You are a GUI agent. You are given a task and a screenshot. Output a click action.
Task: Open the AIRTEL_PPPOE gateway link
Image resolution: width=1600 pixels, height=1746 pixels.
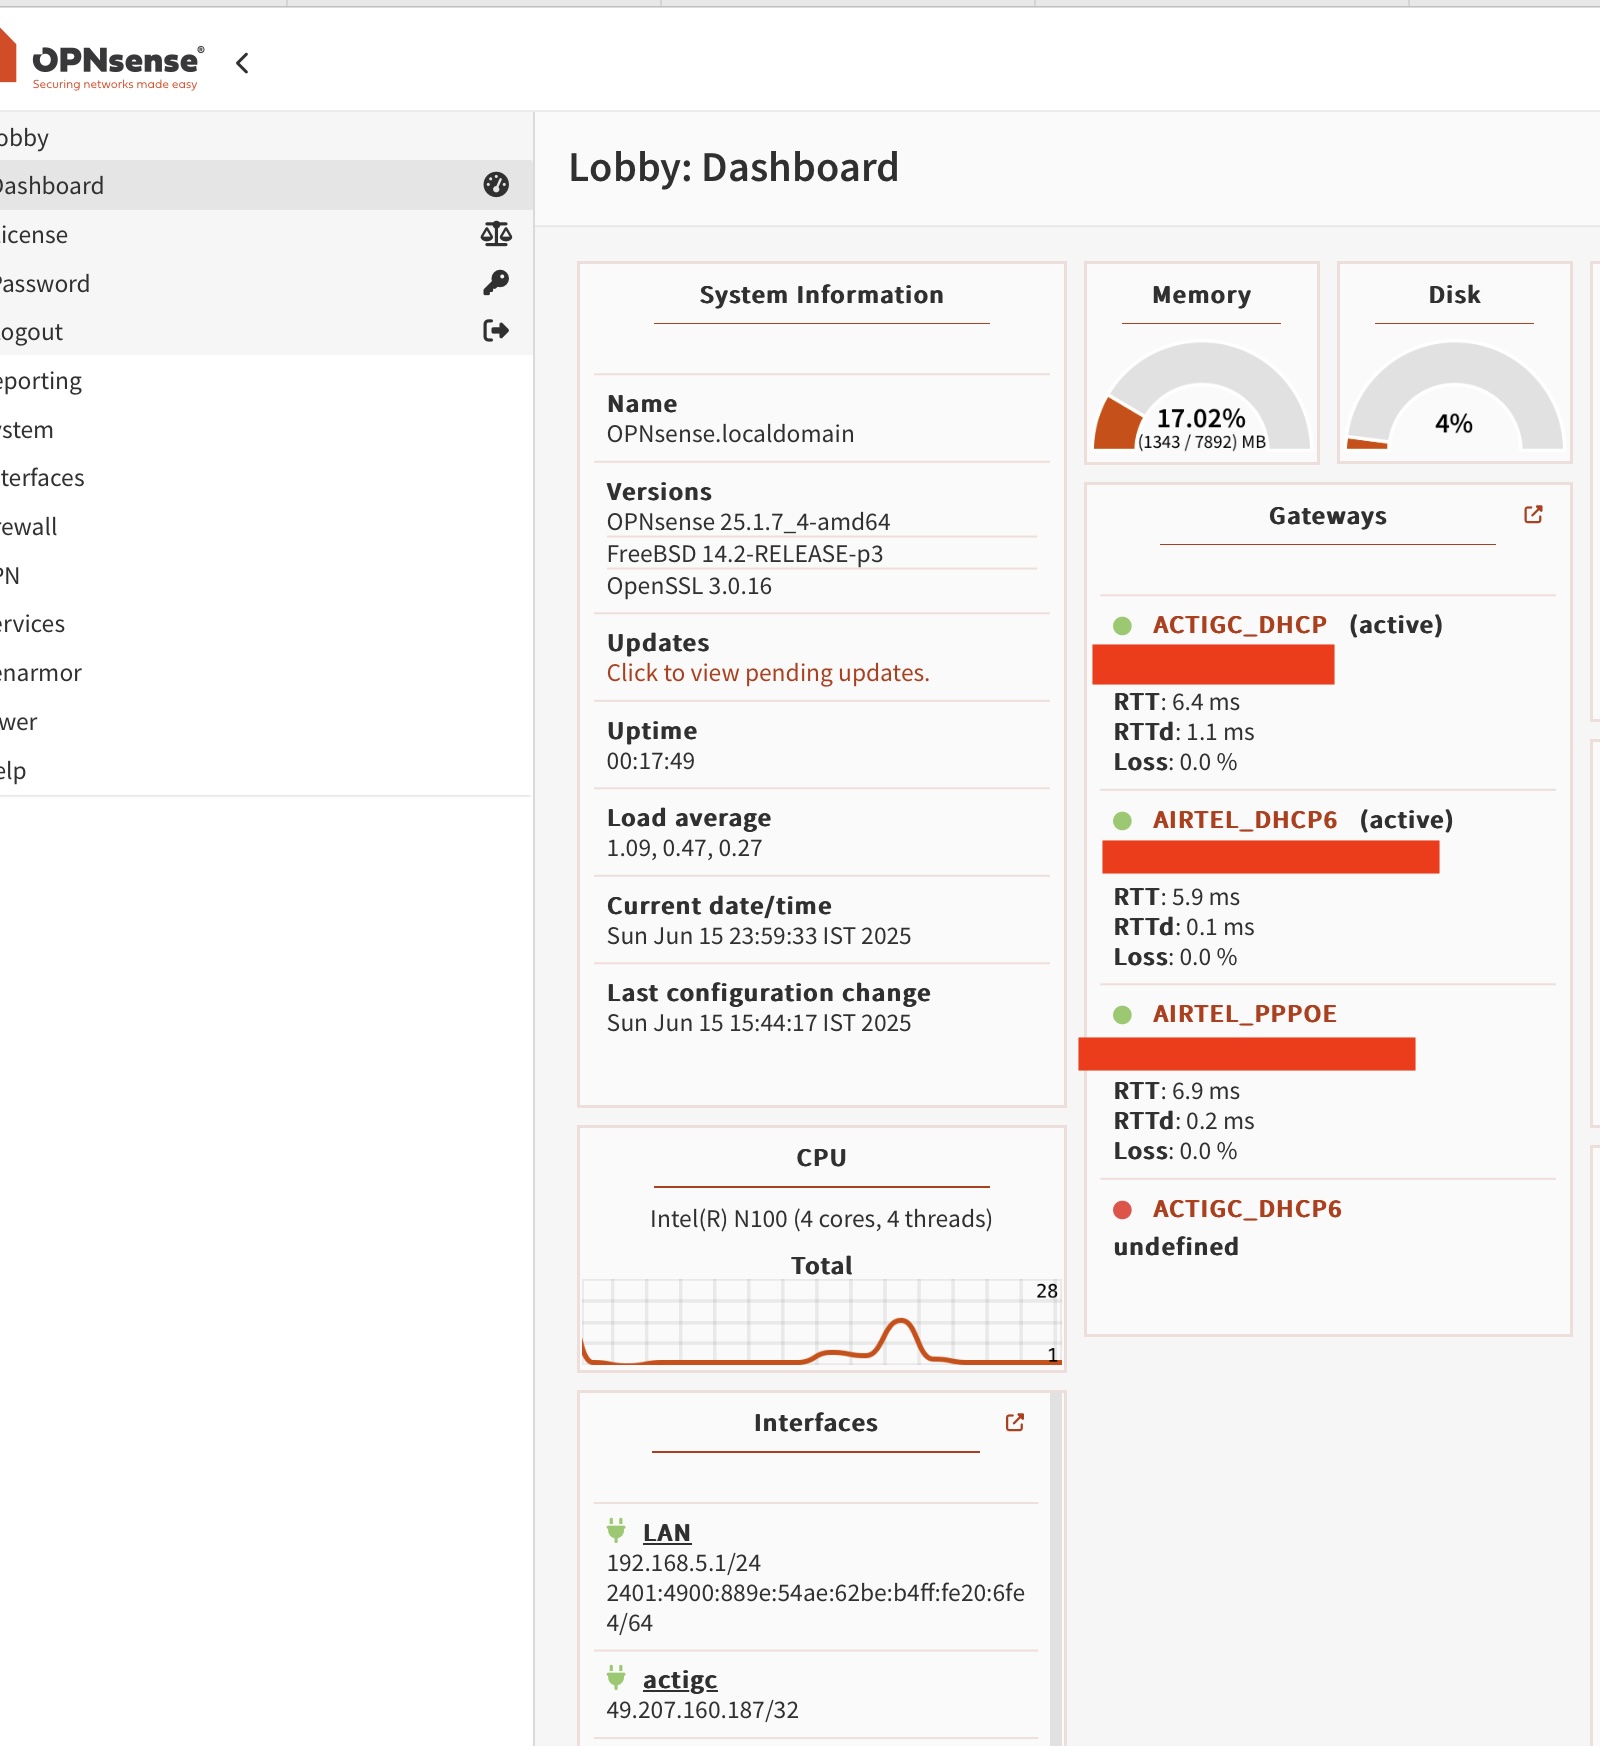[x=1245, y=1014]
